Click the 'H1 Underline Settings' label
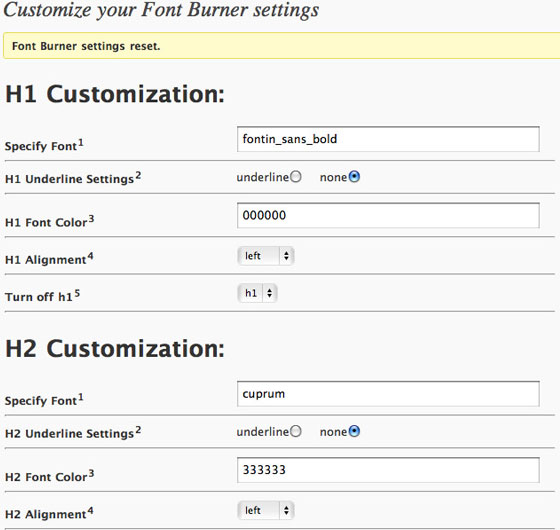 [x=73, y=178]
